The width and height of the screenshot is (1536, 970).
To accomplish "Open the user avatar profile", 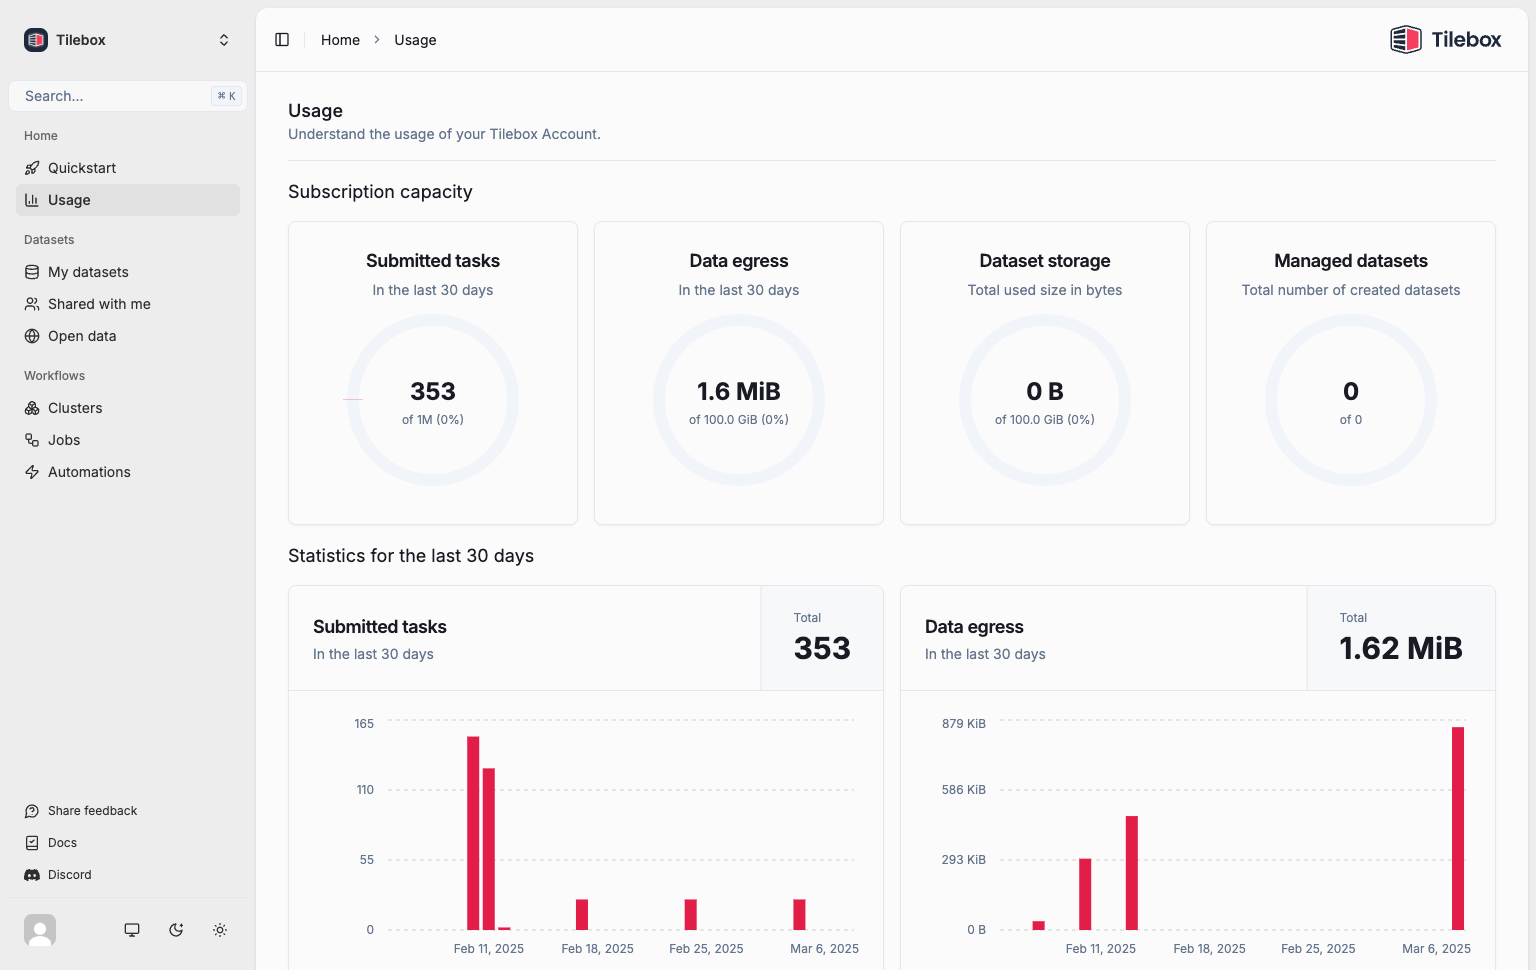I will (40, 930).
